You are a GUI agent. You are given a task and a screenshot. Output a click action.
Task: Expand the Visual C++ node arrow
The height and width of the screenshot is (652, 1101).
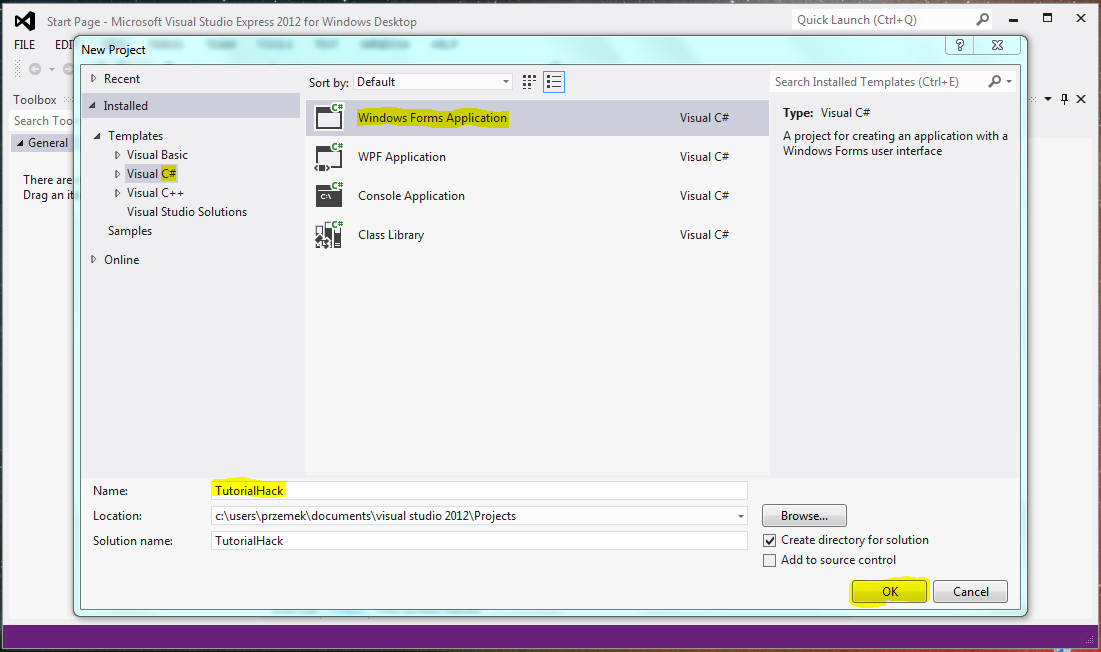tap(117, 193)
